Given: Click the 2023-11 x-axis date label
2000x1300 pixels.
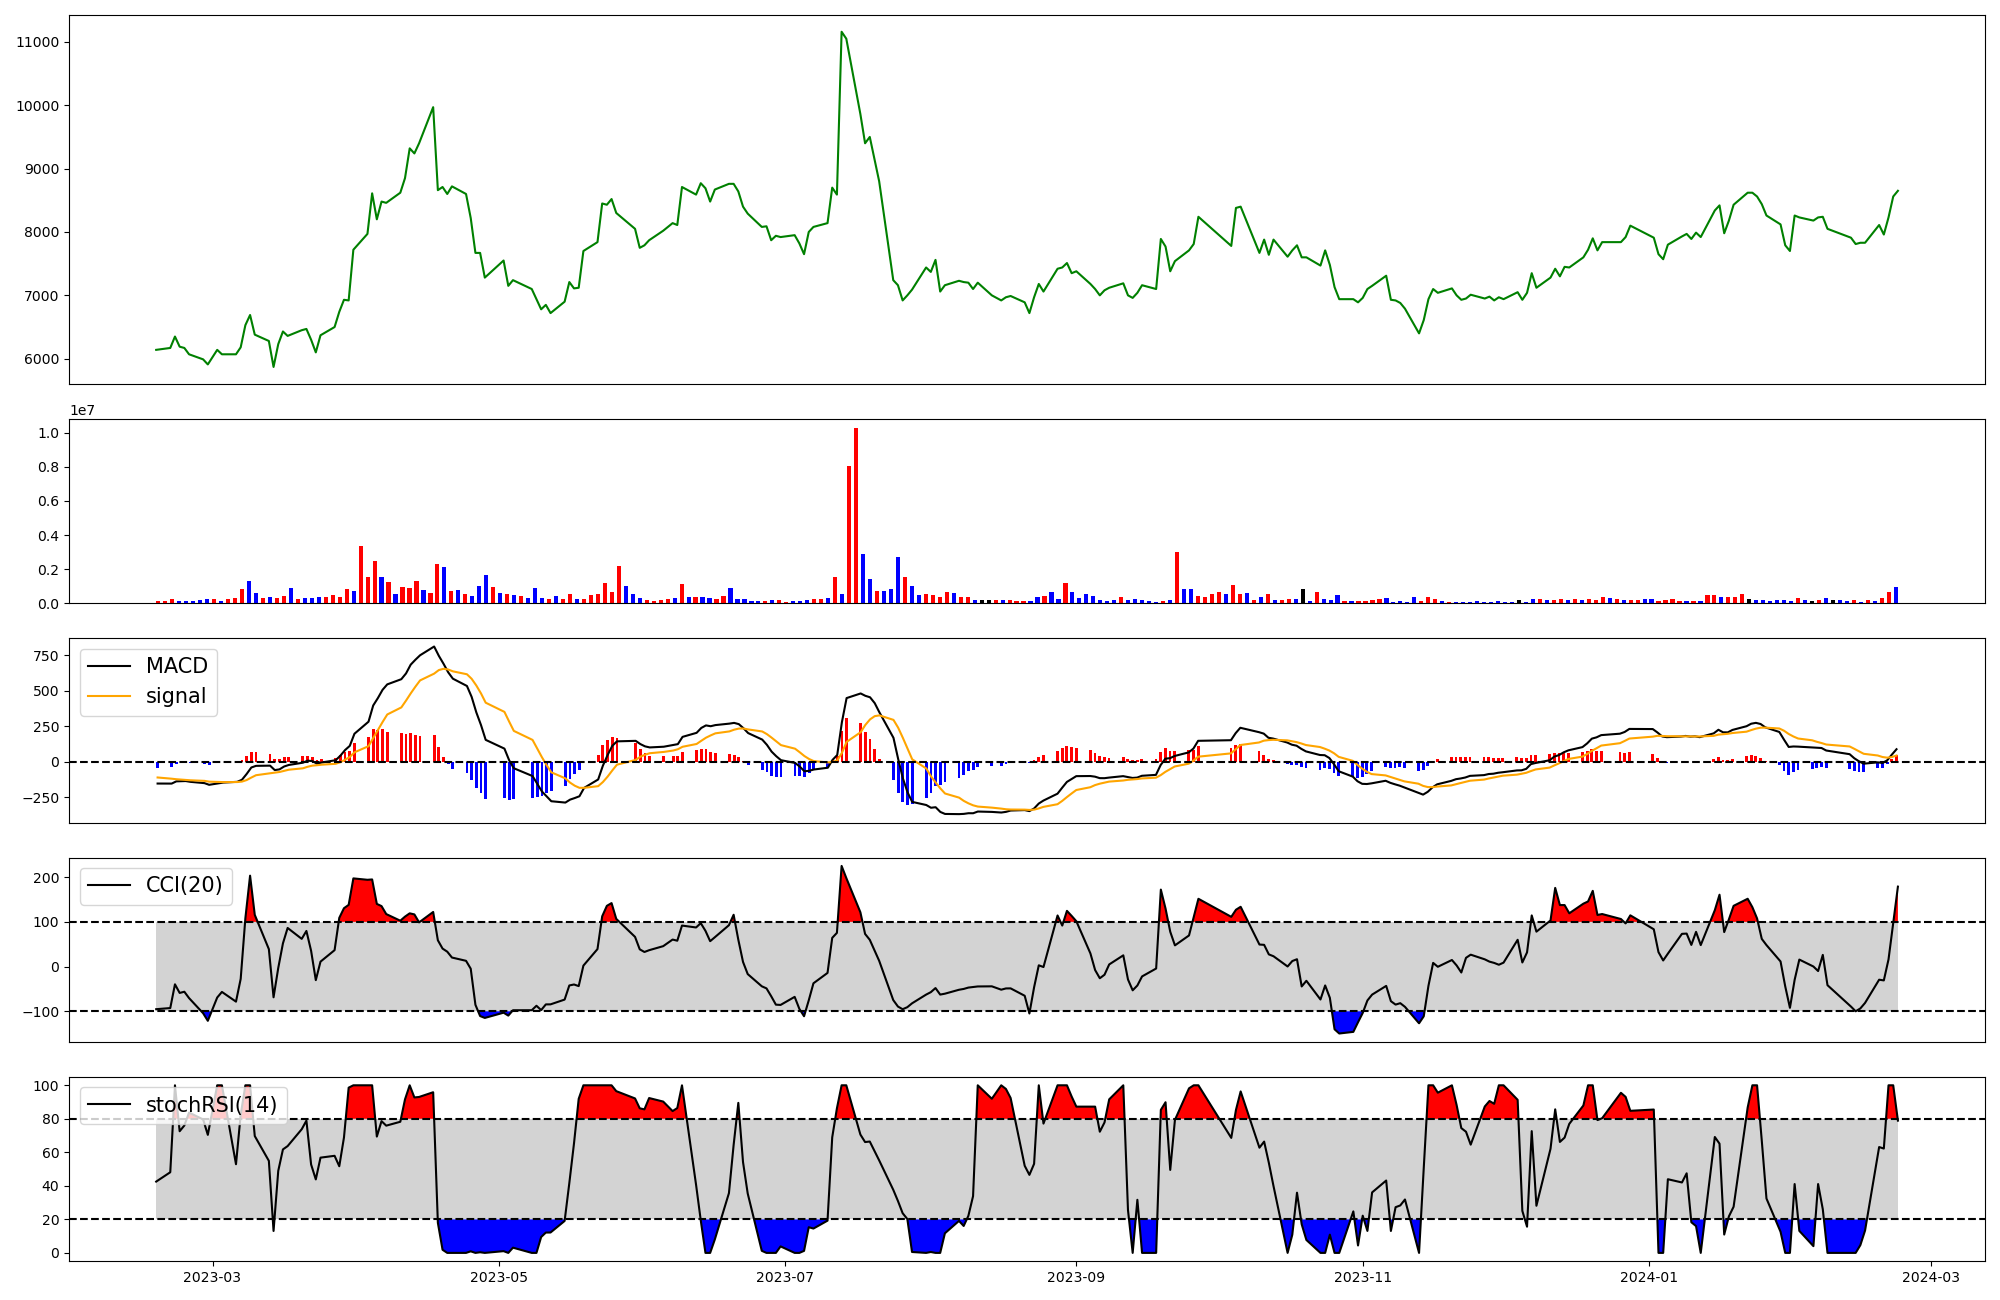Looking at the screenshot, I should [1363, 1277].
